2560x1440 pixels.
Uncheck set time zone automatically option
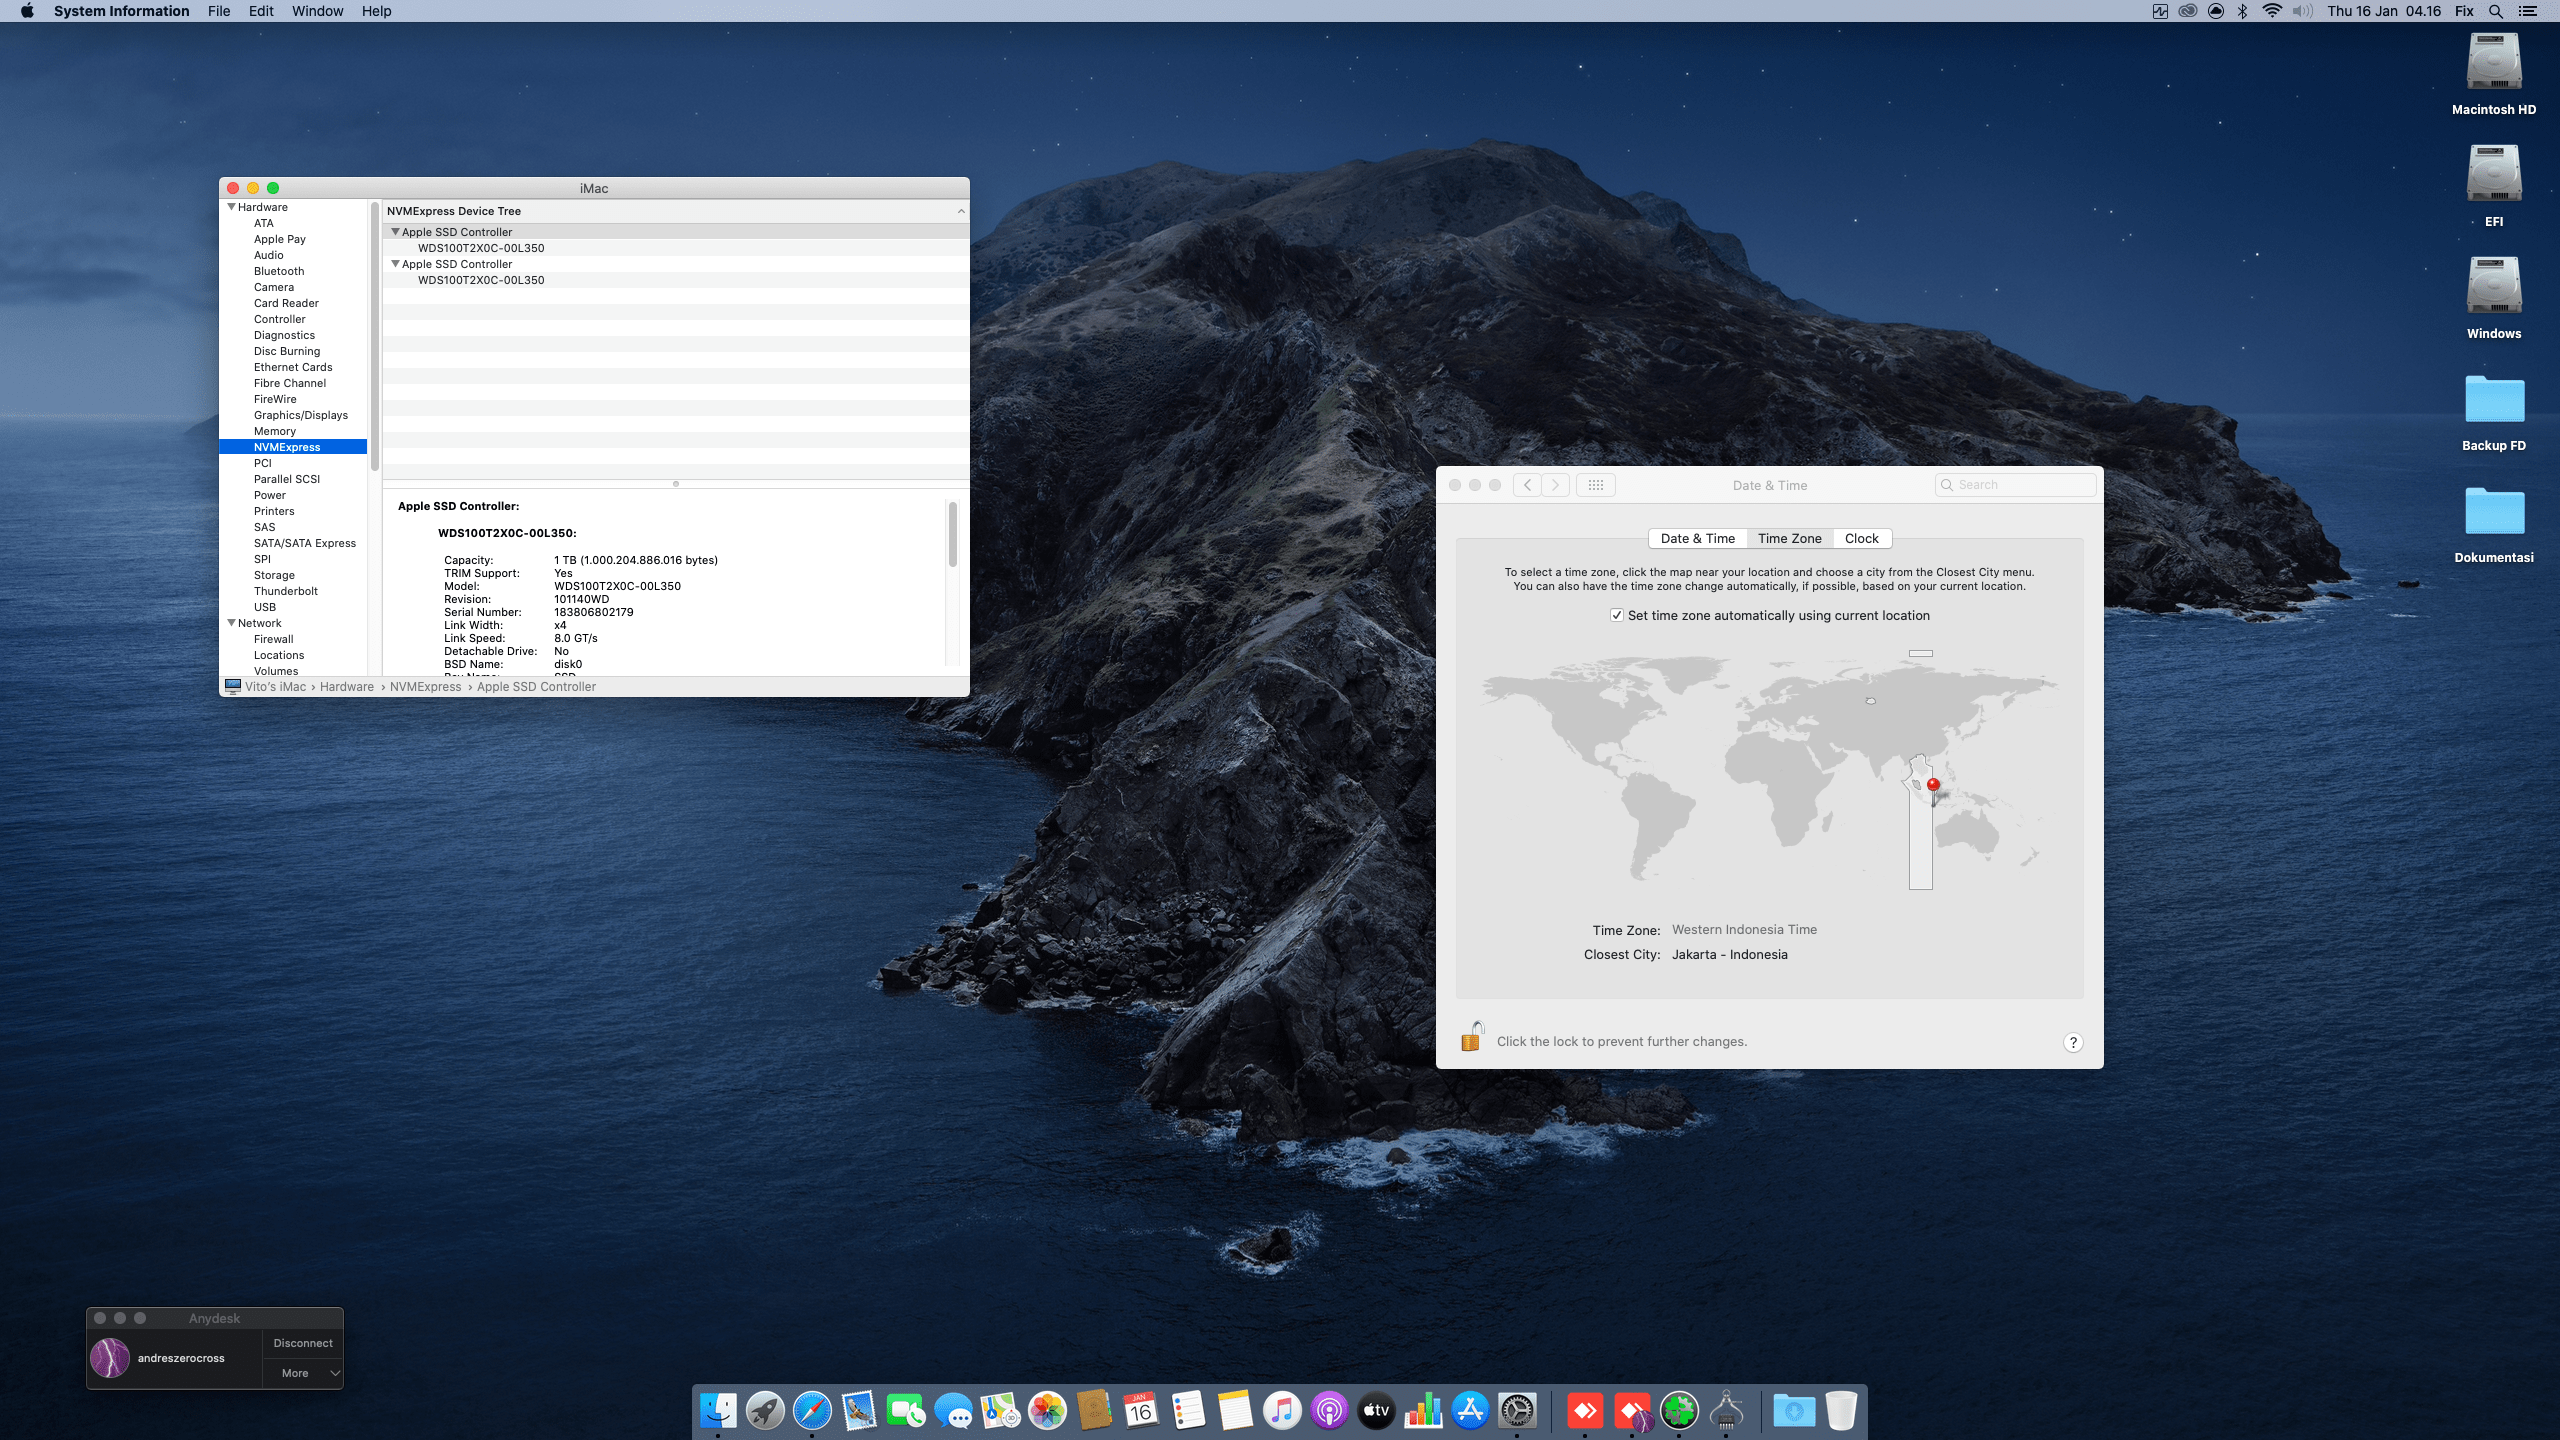point(1617,615)
